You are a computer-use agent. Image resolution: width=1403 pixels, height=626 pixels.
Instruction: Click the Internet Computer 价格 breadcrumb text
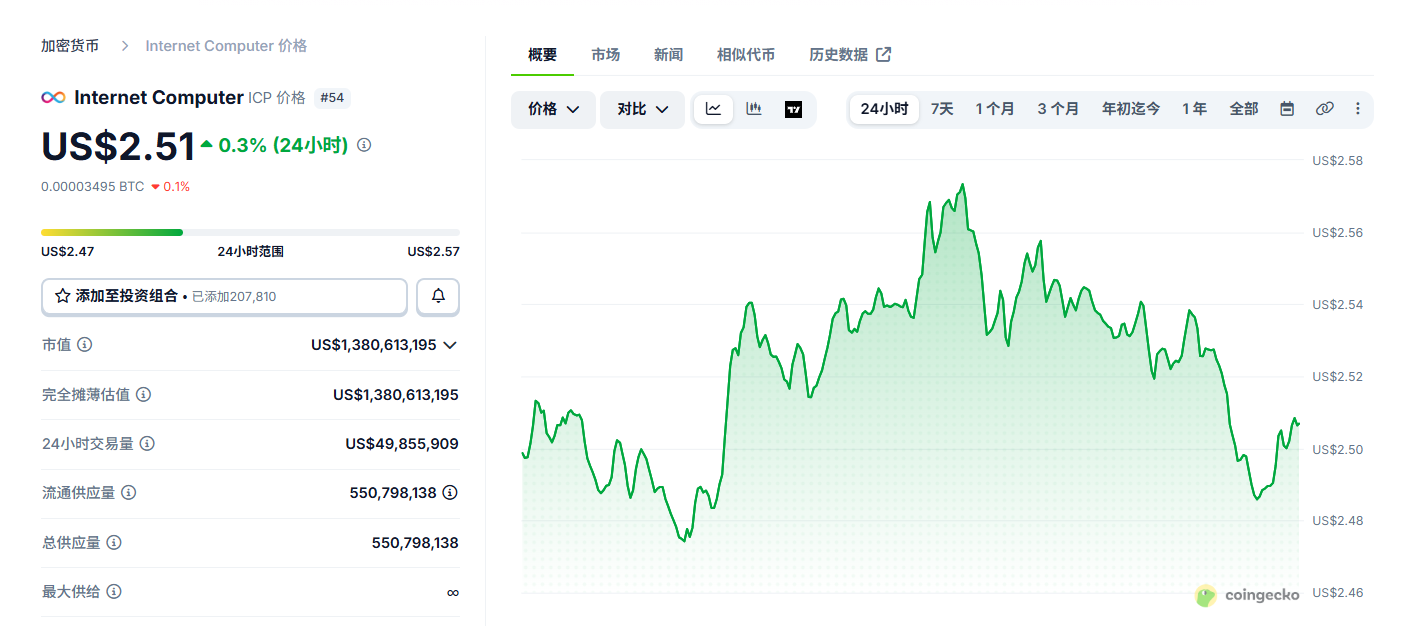tap(226, 46)
